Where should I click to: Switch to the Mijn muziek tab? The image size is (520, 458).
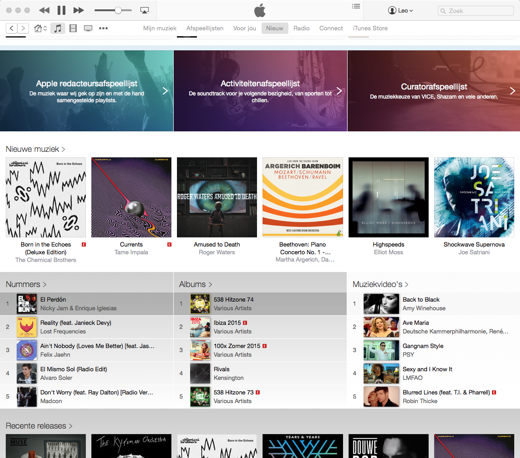point(160,28)
